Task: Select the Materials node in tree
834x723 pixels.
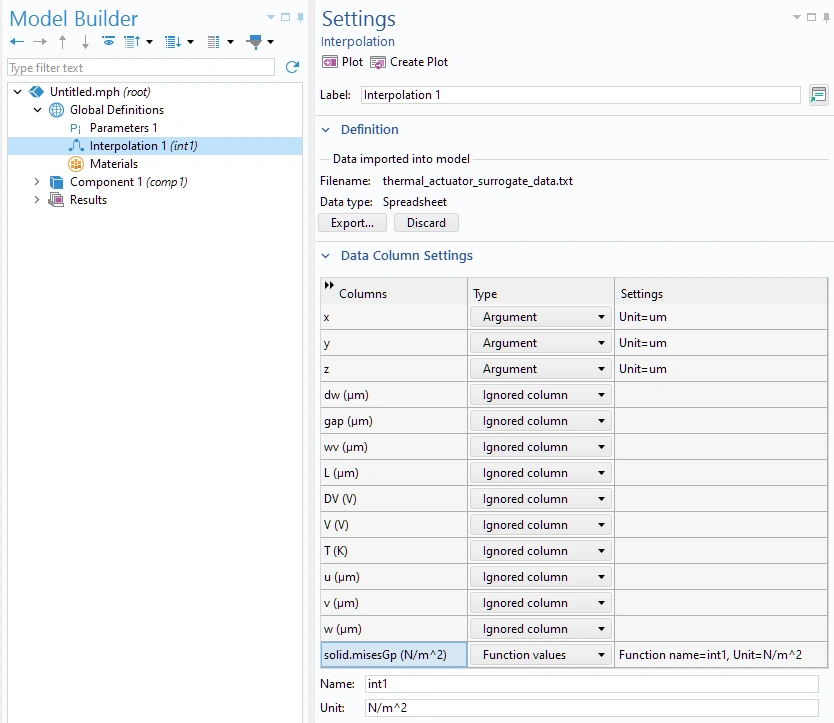Action: pyautogui.click(x=113, y=164)
